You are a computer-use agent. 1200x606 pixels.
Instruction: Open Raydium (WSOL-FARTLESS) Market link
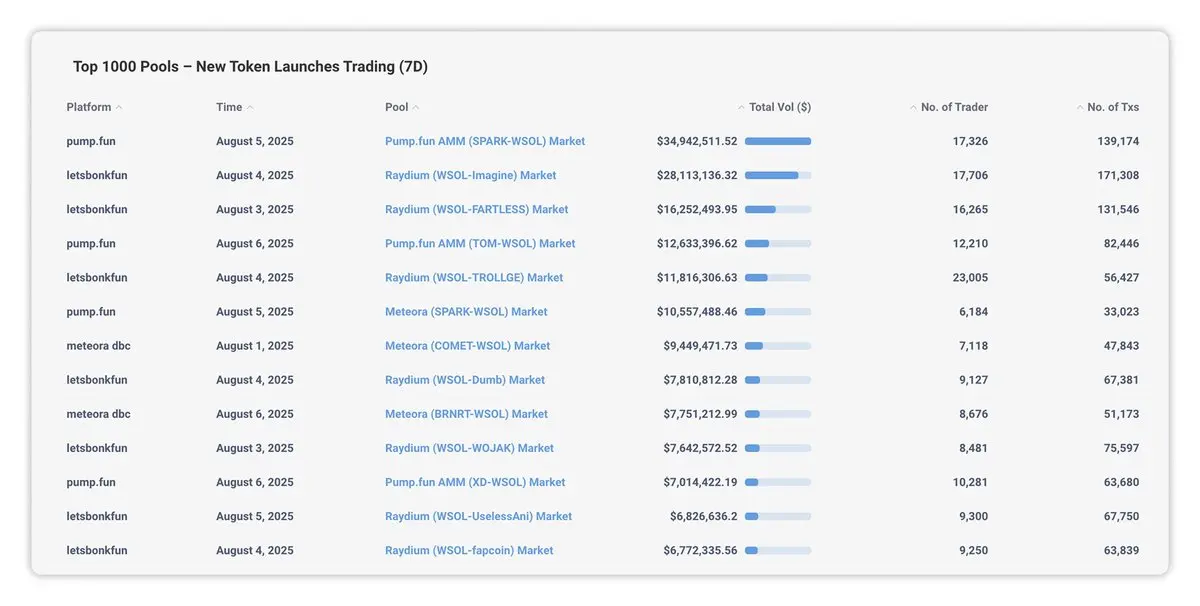point(477,210)
